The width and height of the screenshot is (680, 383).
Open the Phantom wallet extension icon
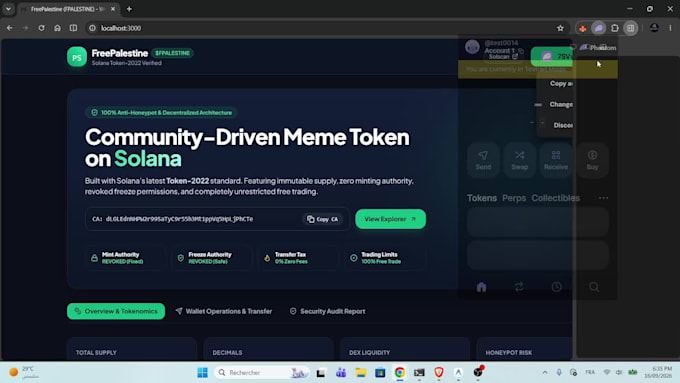pyautogui.click(x=598, y=28)
